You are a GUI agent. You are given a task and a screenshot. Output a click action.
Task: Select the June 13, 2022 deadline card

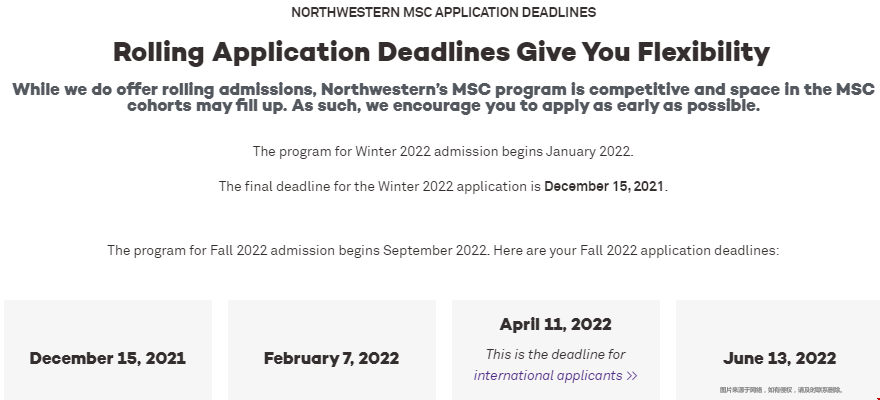pos(778,350)
